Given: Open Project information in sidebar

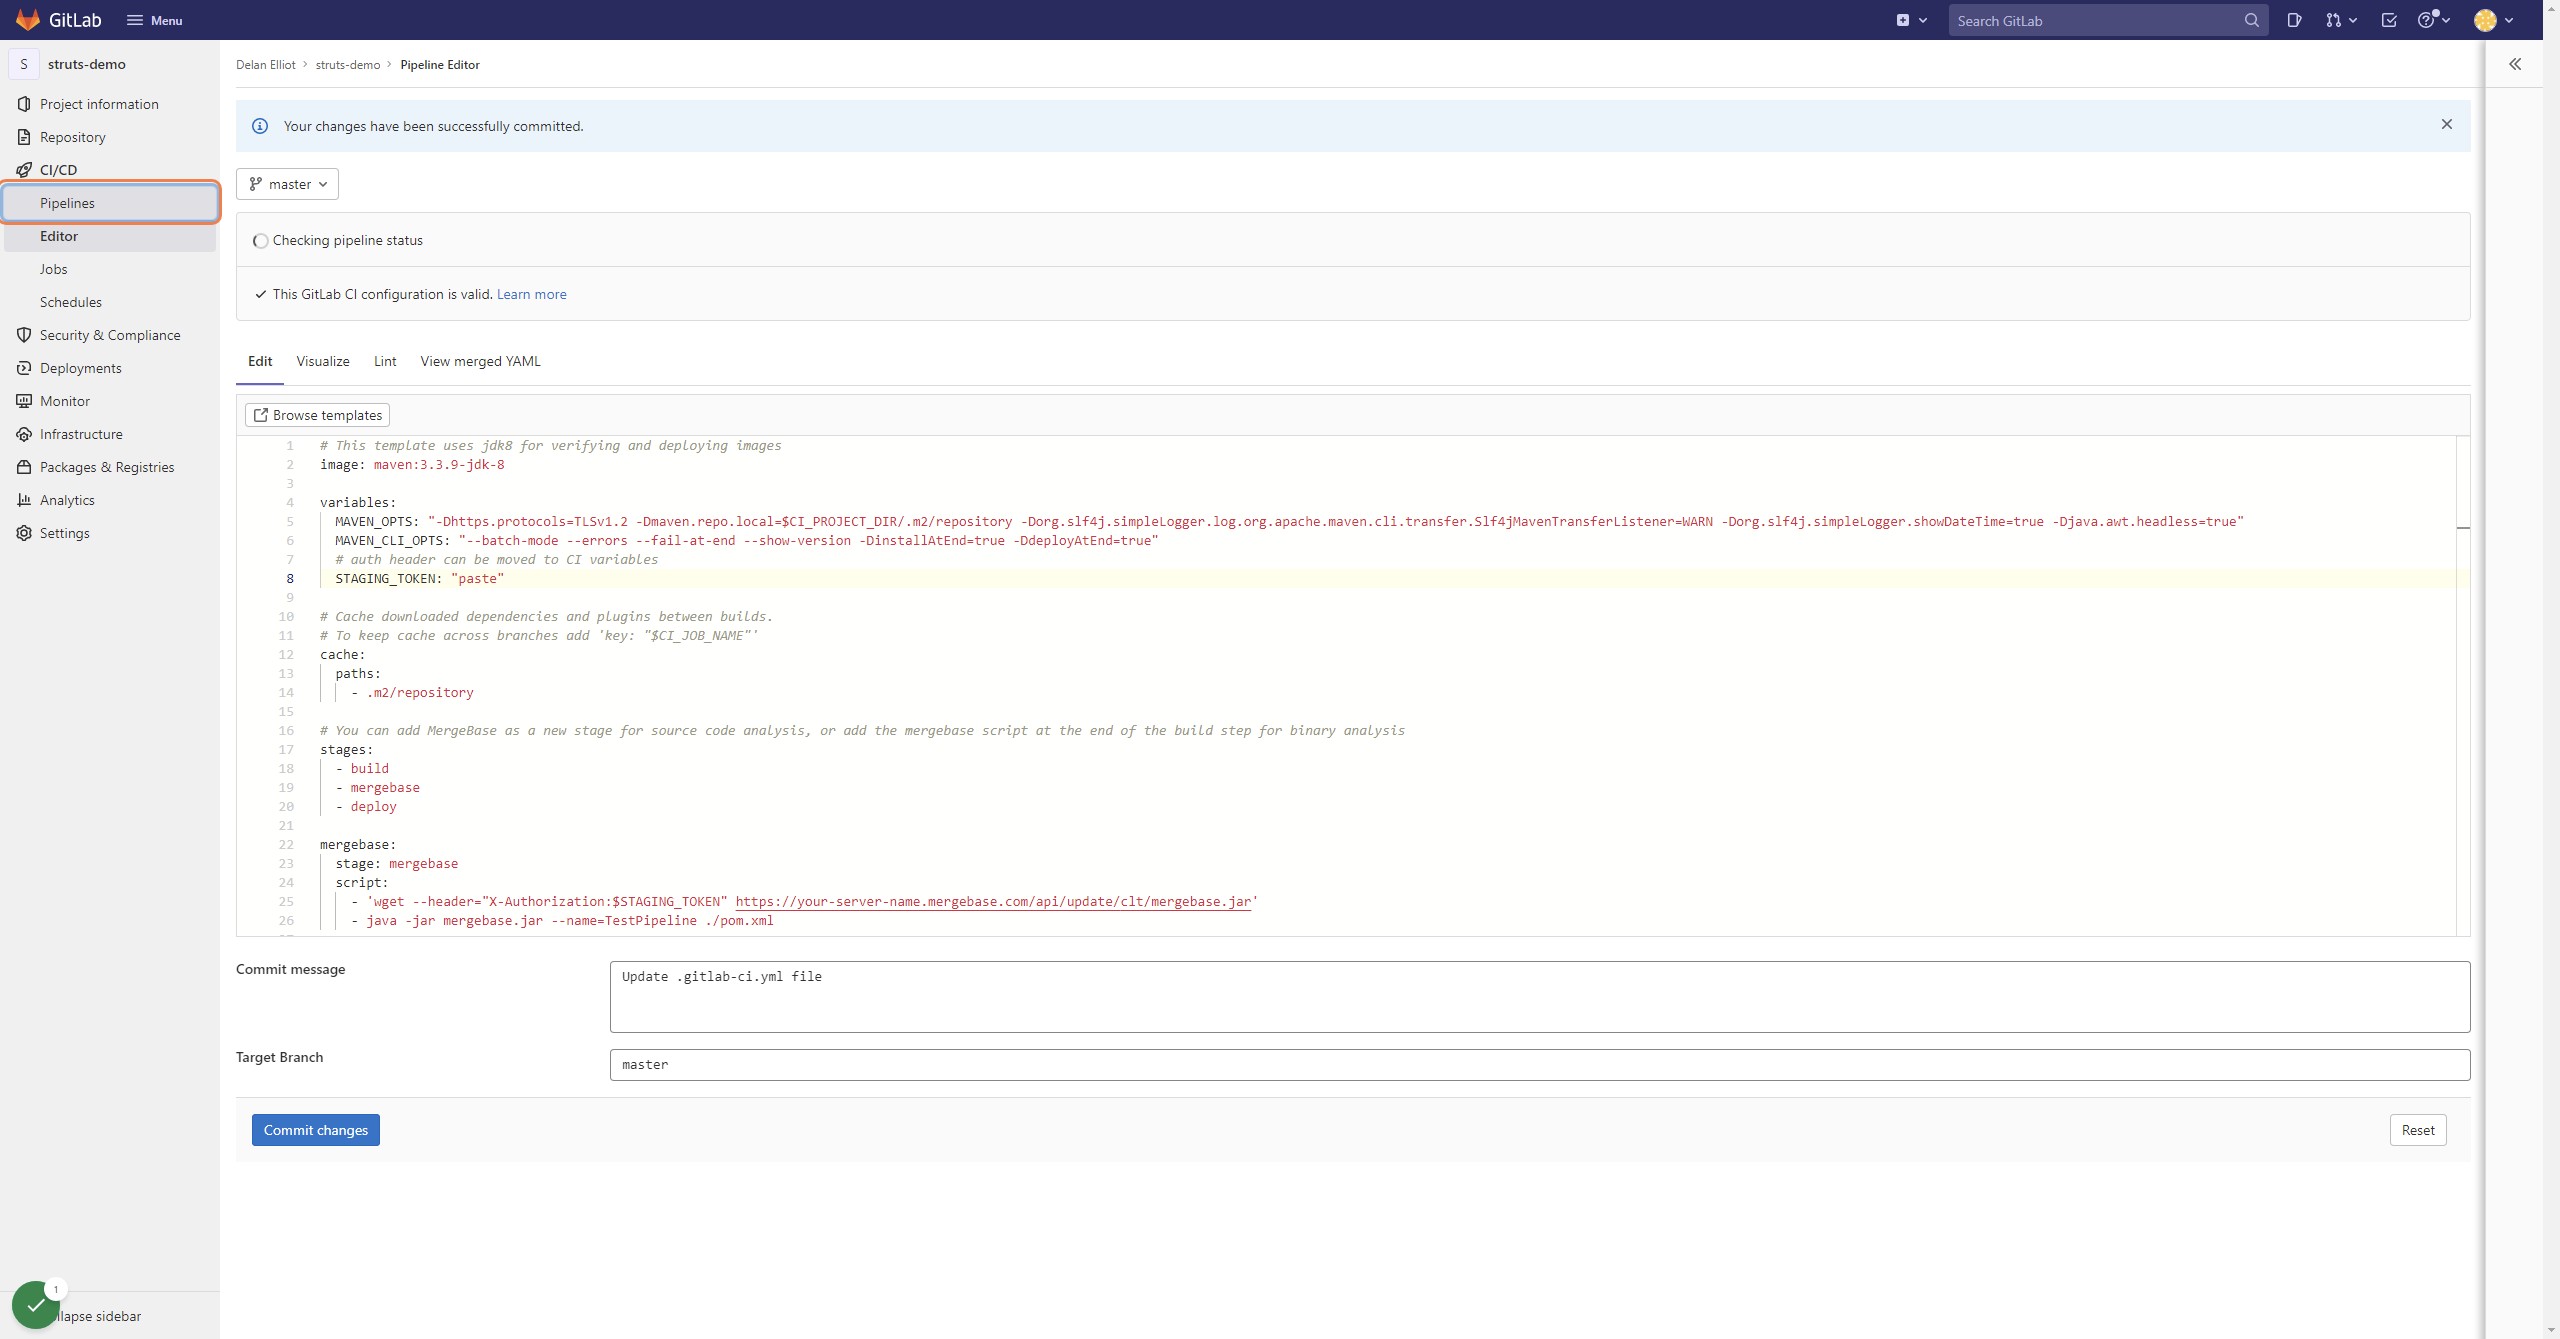Looking at the screenshot, I should point(110,104).
